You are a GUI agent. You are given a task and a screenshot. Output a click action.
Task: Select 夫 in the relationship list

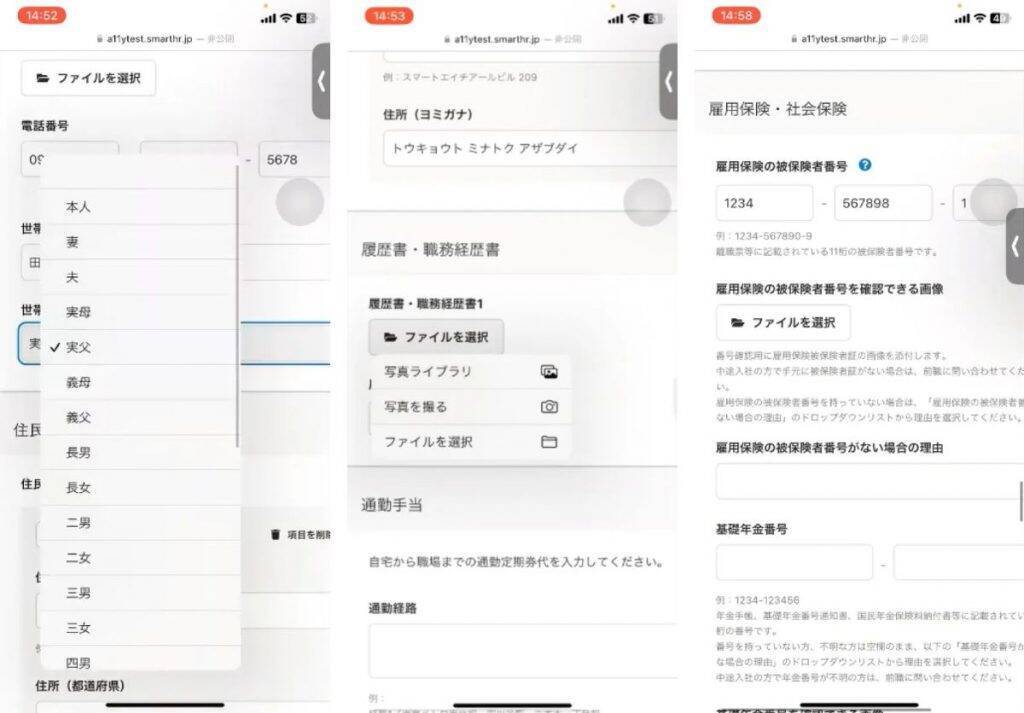pyautogui.click(x=140, y=277)
